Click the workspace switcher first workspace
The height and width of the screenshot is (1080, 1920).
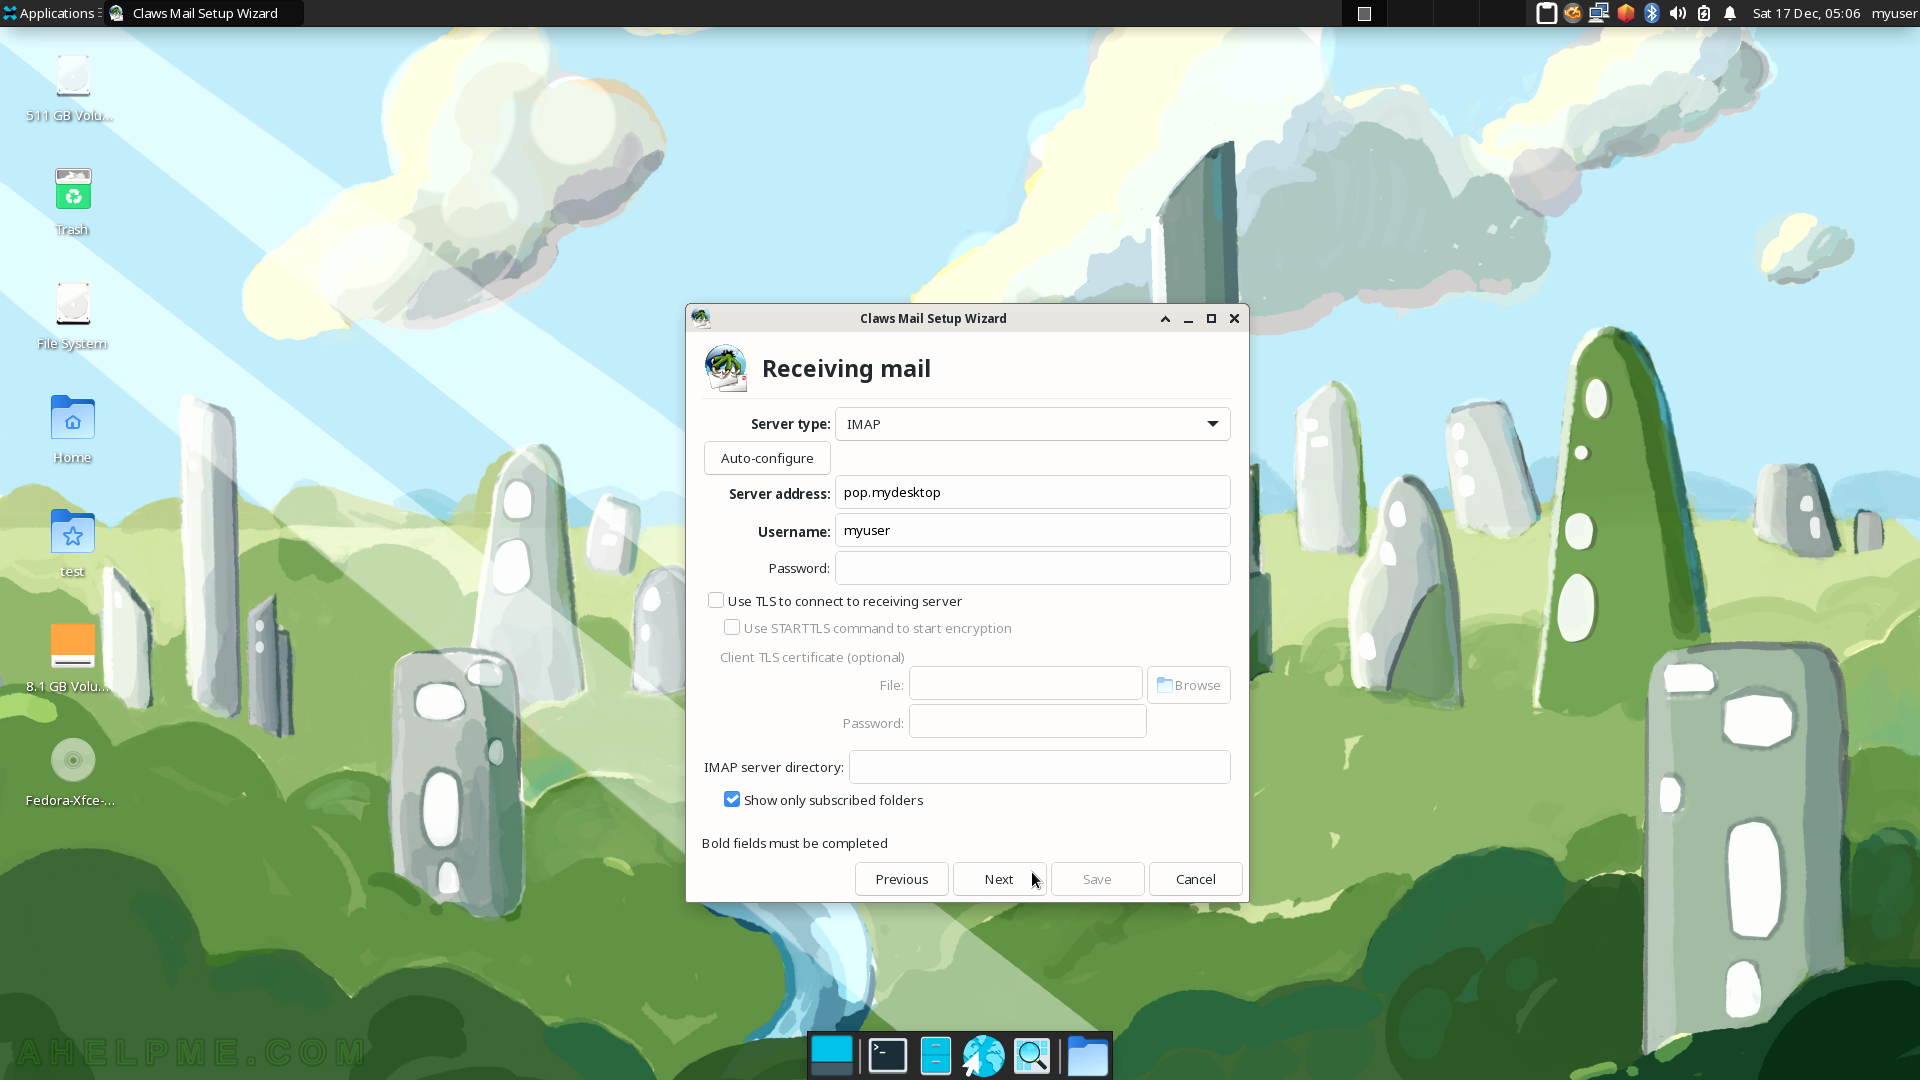(x=1364, y=13)
